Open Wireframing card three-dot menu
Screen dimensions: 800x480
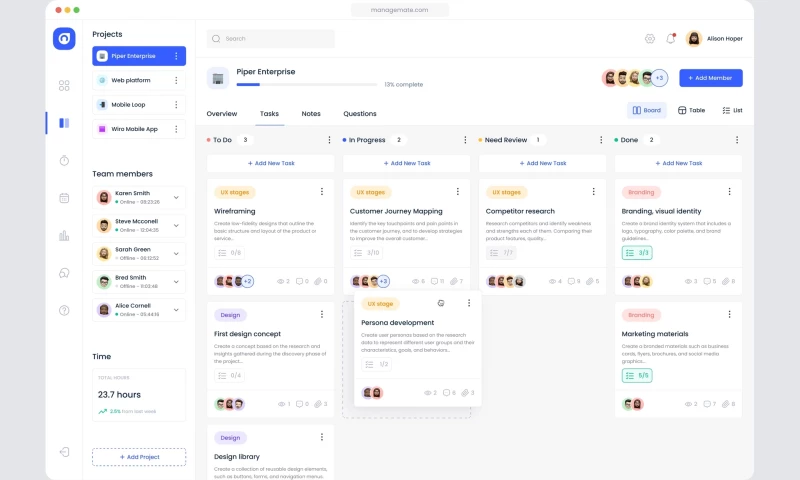pos(321,191)
